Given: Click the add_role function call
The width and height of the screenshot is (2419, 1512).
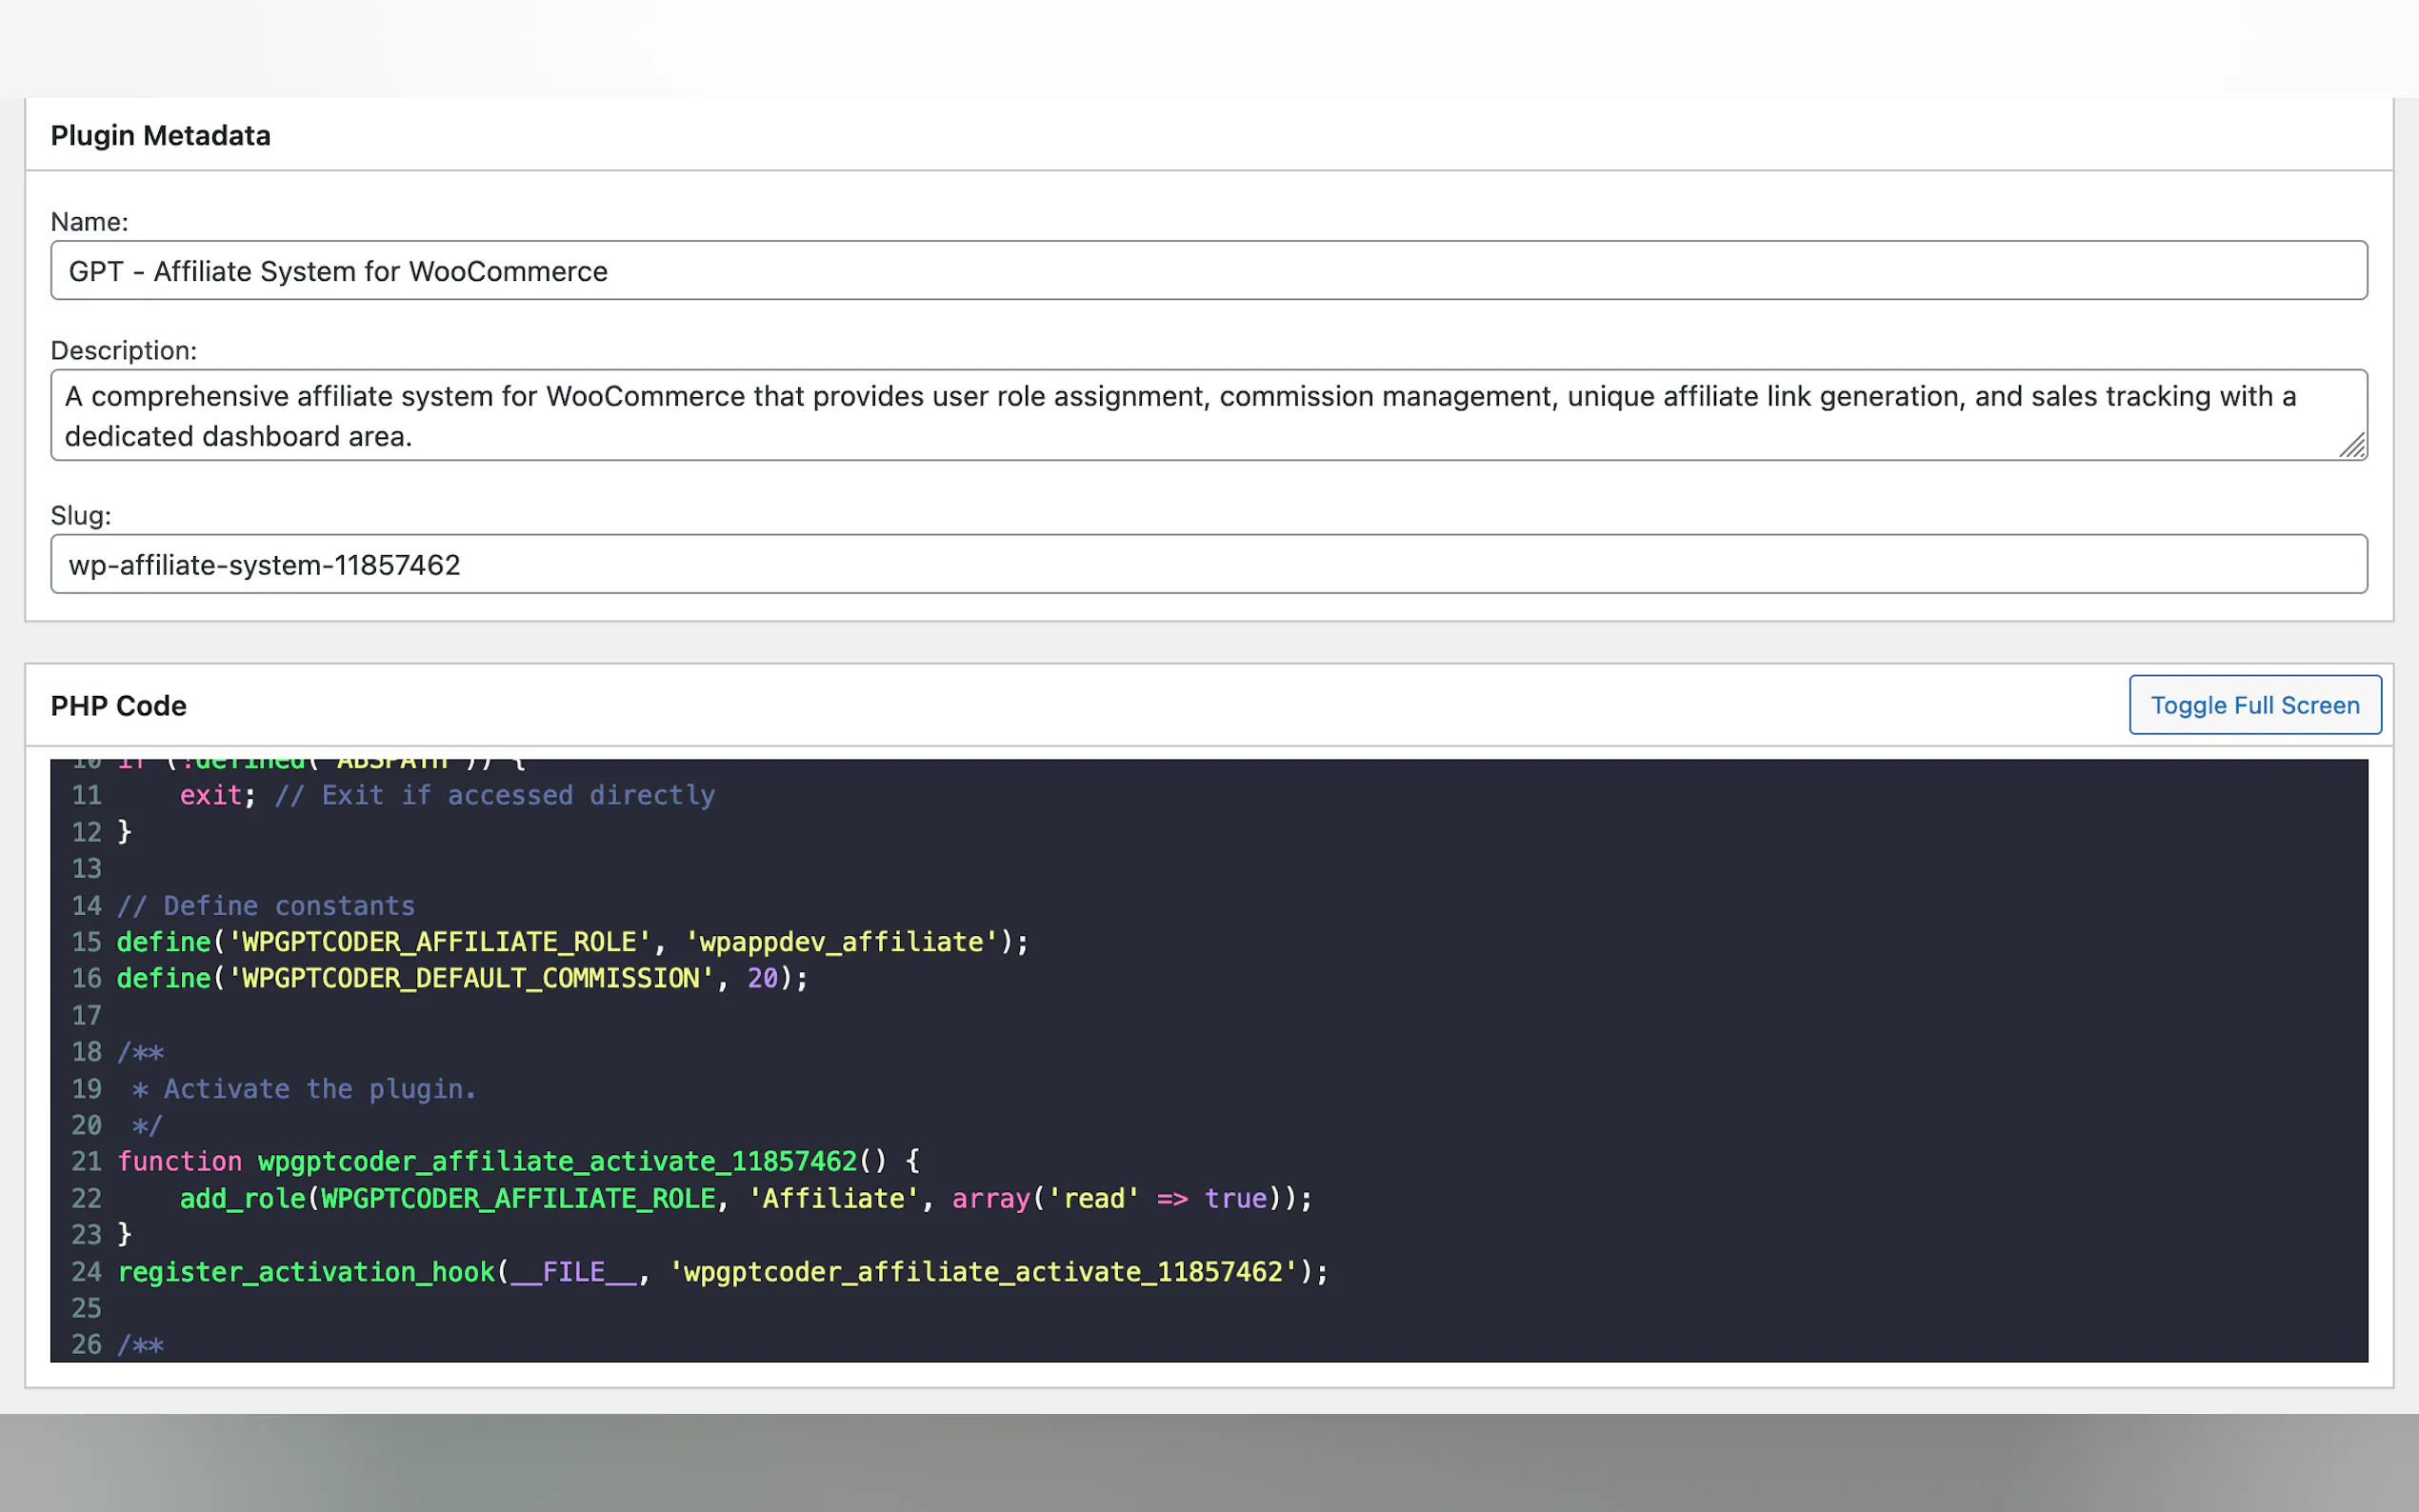Looking at the screenshot, I should (242, 1198).
